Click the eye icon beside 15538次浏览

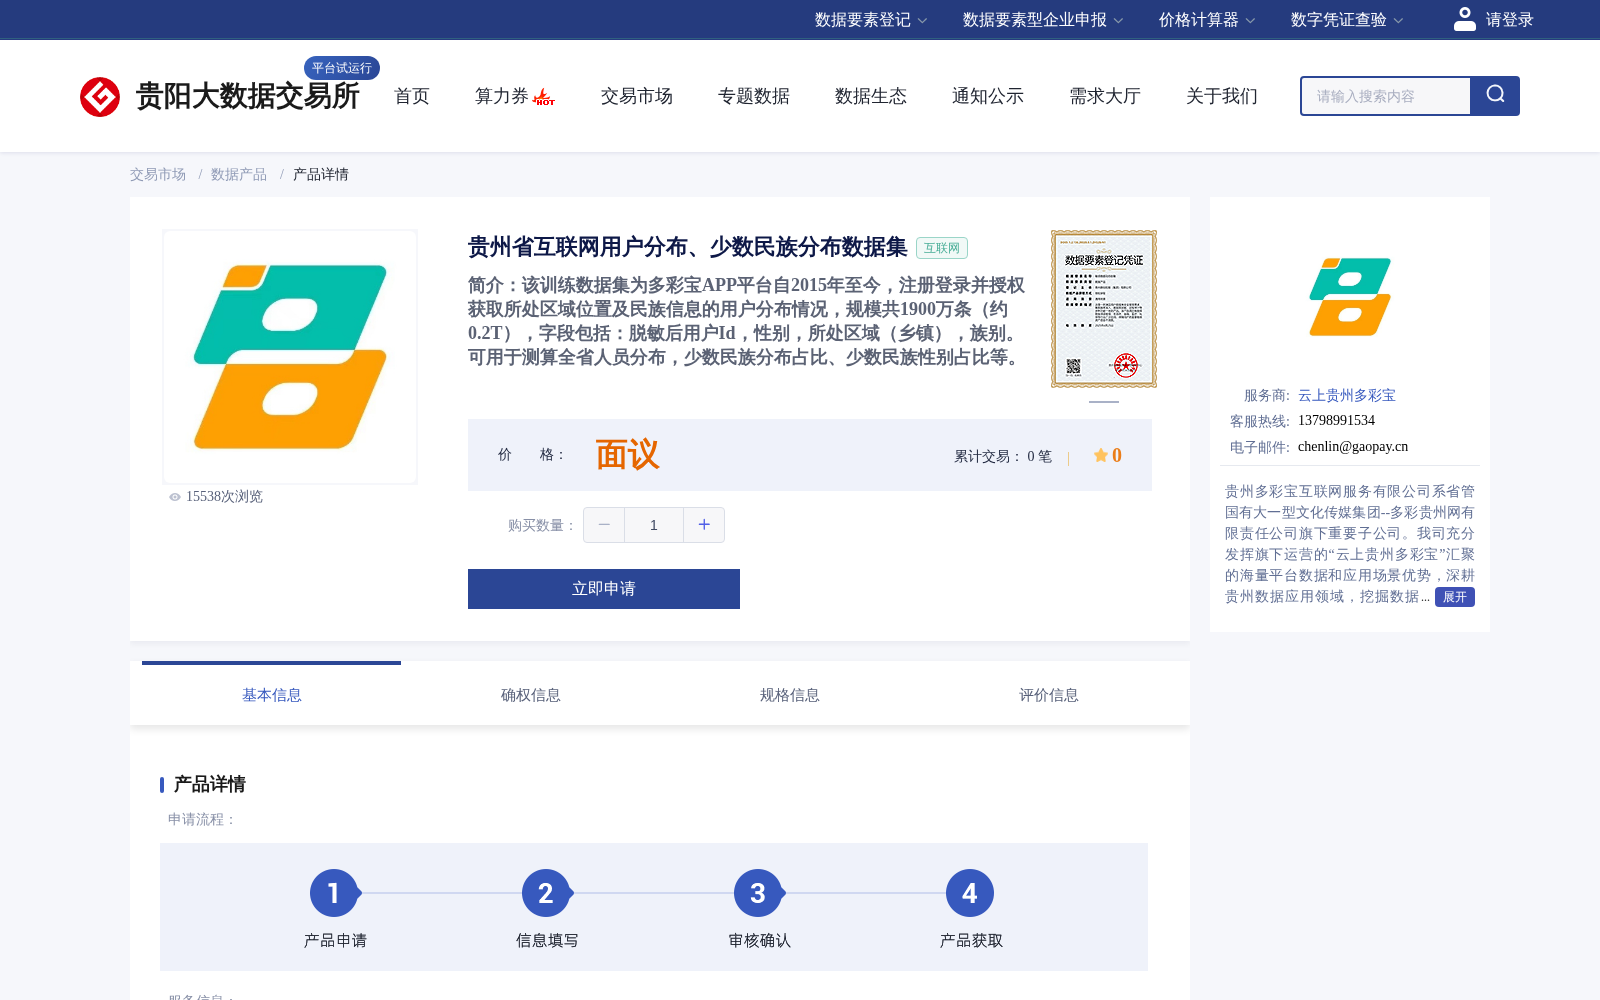(175, 497)
